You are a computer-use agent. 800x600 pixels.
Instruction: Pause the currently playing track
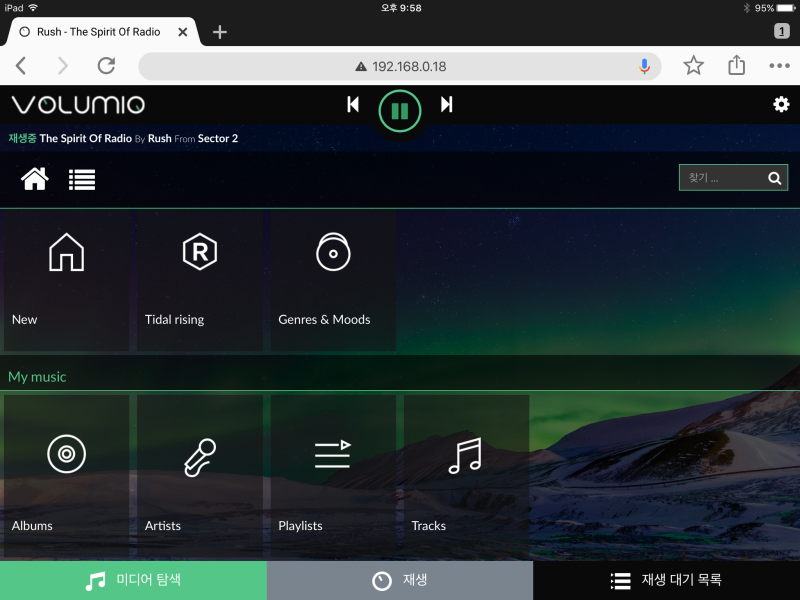tap(399, 111)
